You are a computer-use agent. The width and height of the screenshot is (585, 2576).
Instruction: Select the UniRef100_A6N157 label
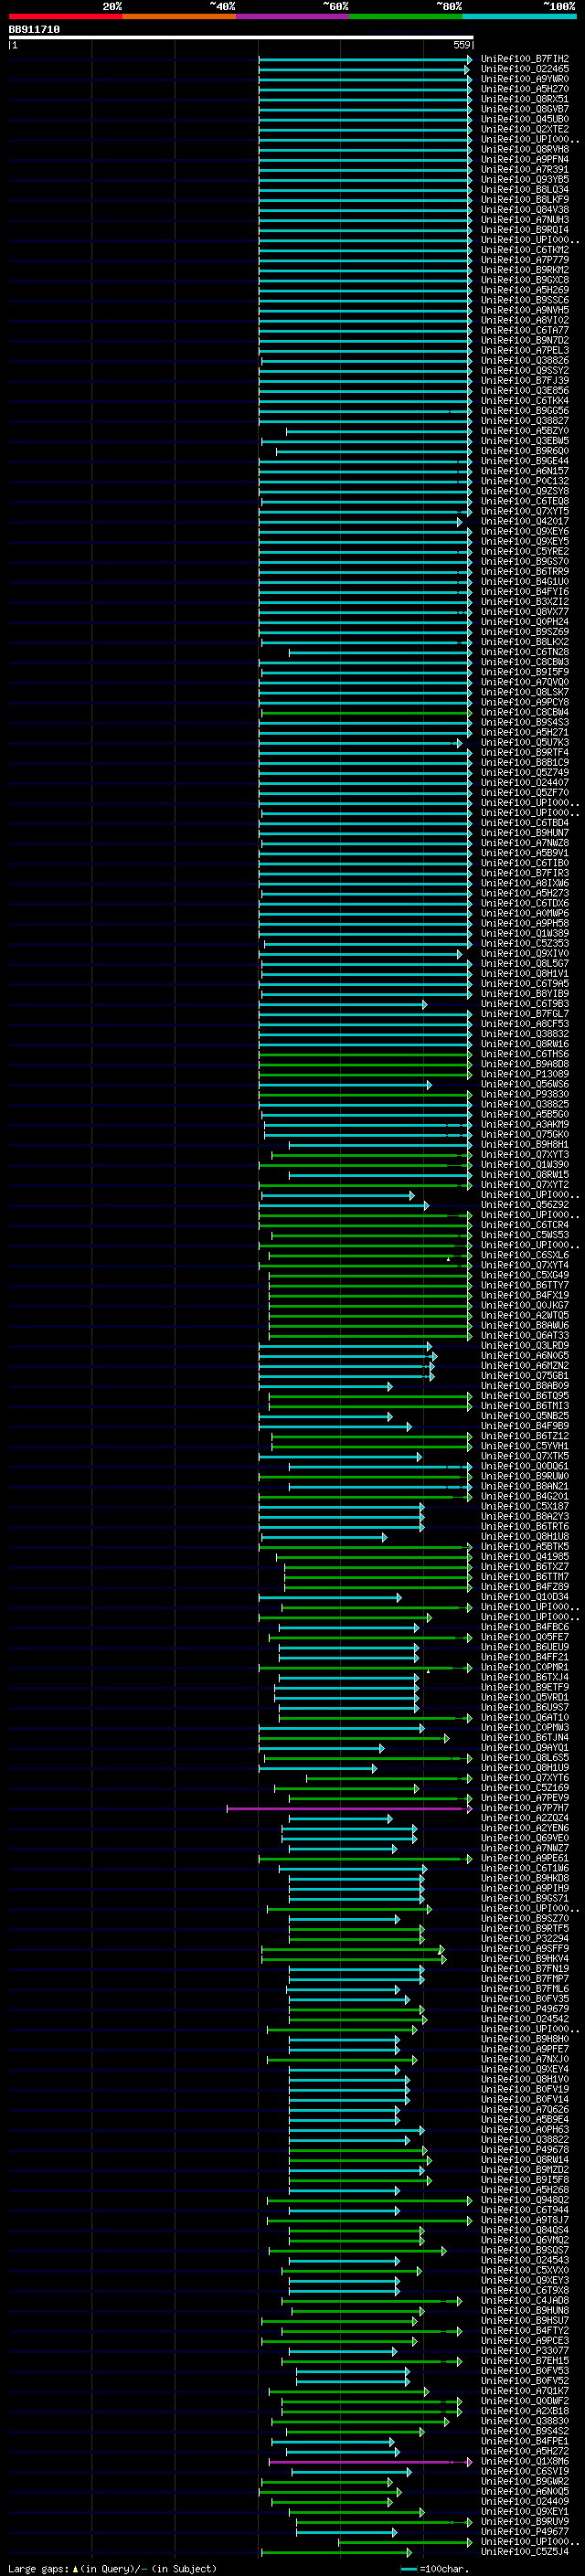point(524,471)
